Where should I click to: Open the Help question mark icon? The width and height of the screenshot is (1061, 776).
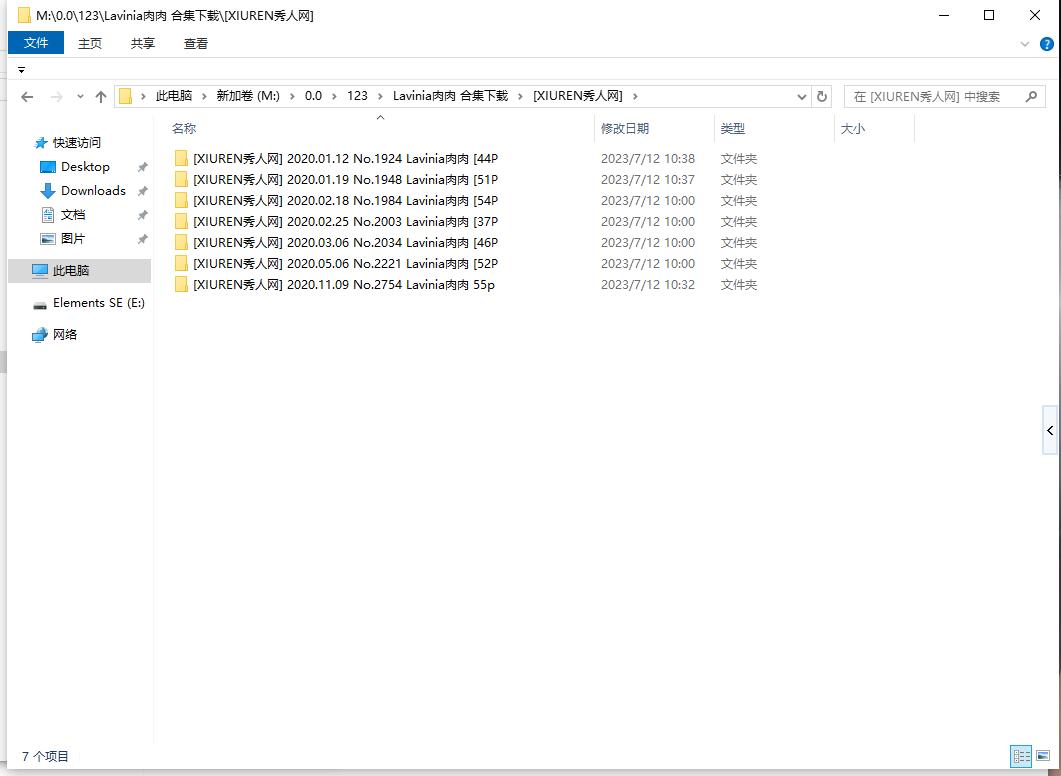1046,44
